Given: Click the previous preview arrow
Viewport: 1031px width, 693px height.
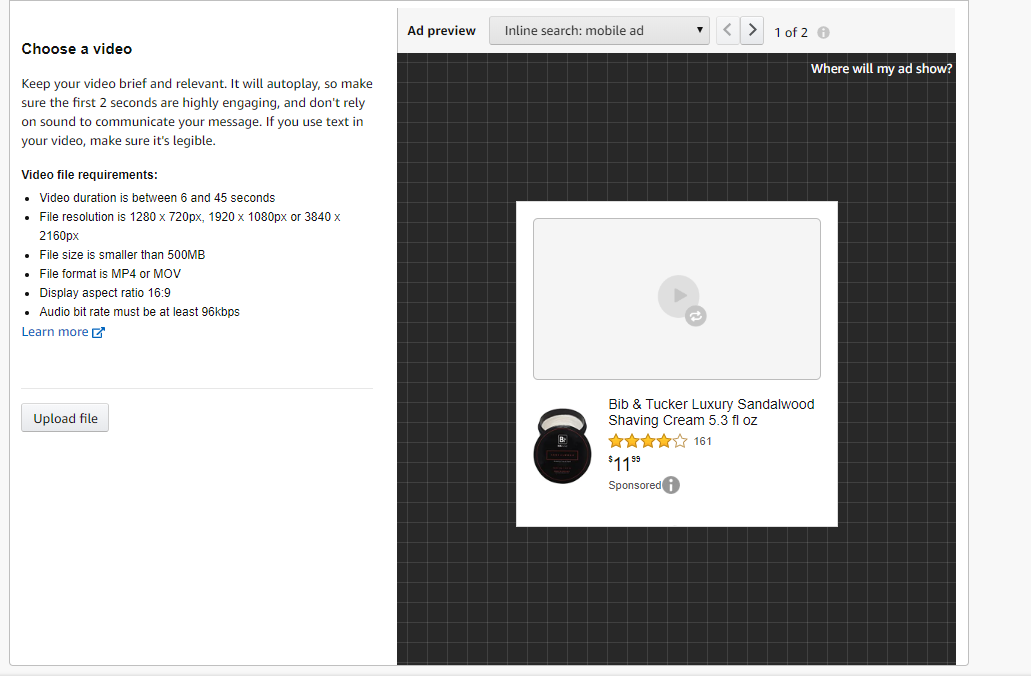Looking at the screenshot, I should click(x=727, y=30).
